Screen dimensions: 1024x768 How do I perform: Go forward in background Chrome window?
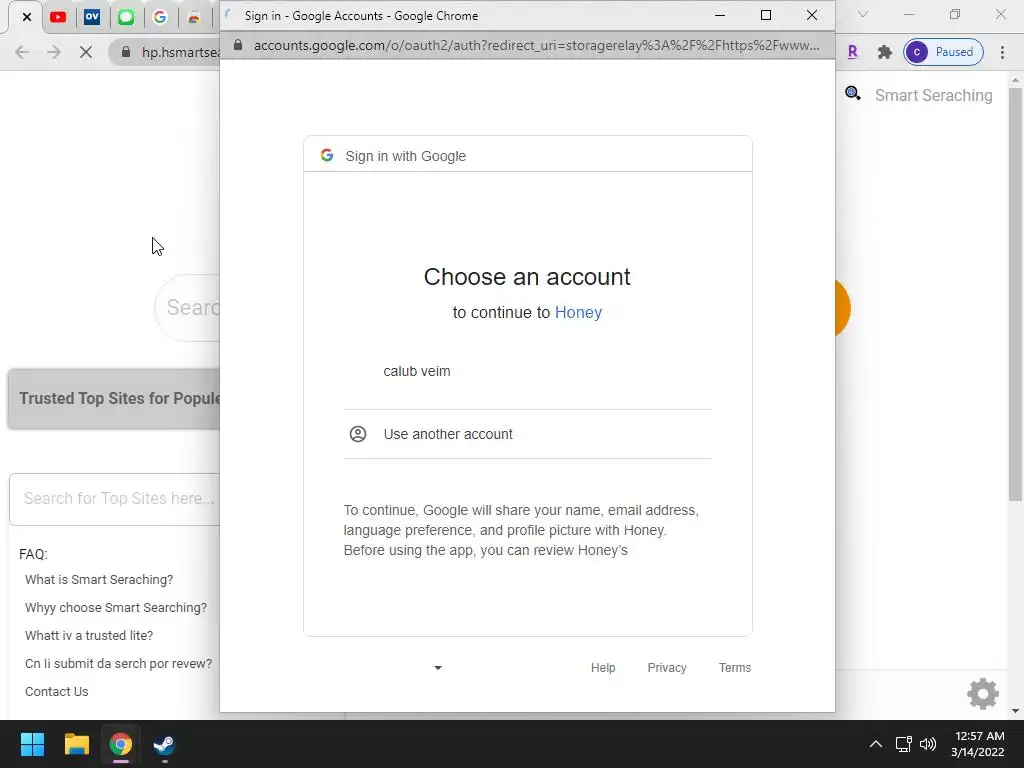54,52
